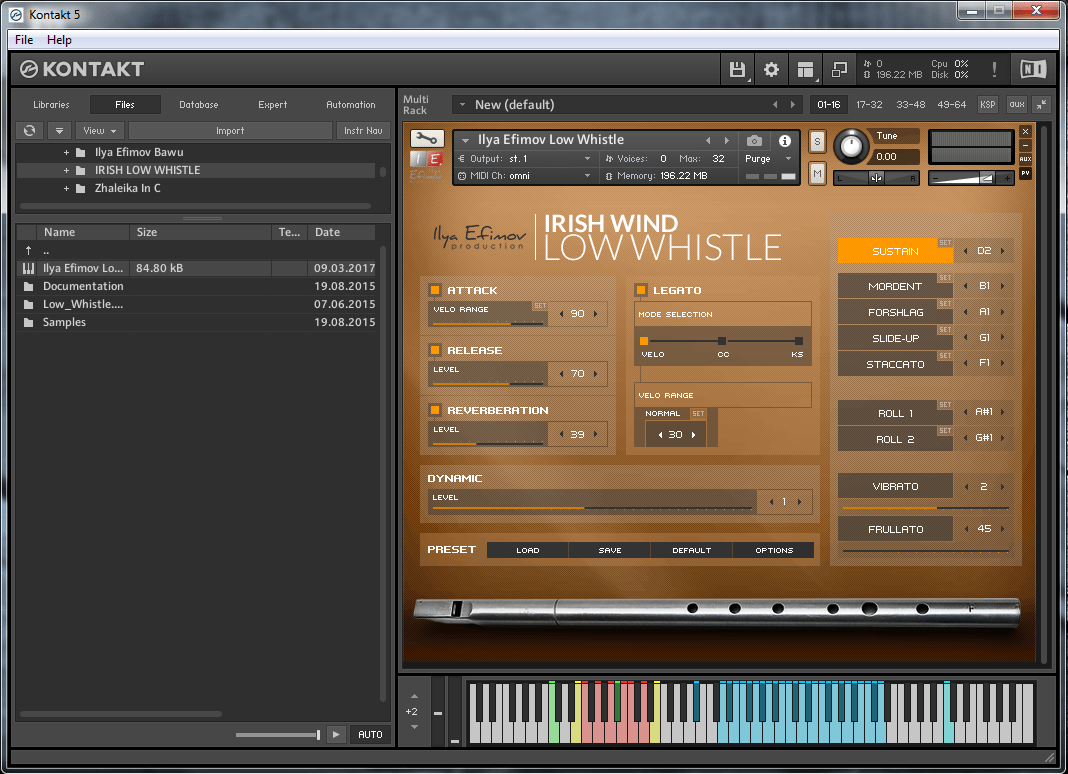Open the options gear icon

coord(771,69)
